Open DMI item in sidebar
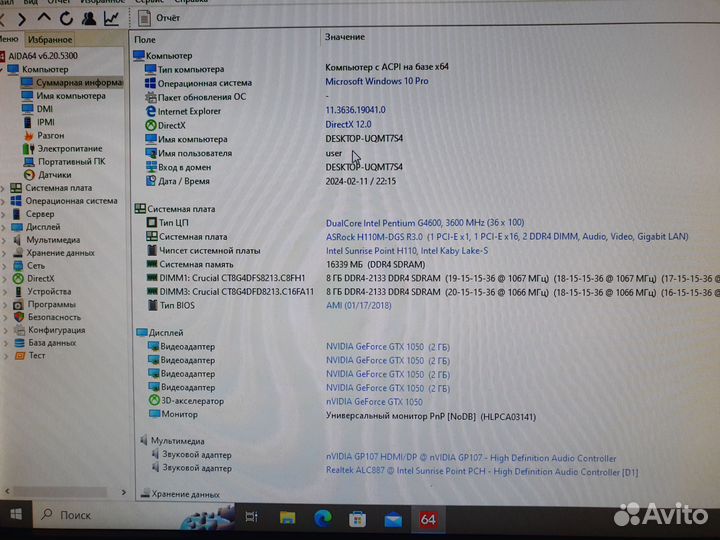 pyautogui.click(x=44, y=109)
